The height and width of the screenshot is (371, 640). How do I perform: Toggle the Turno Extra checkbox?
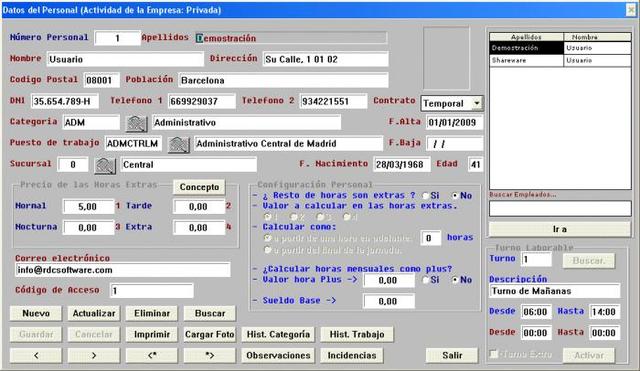coord(494,354)
